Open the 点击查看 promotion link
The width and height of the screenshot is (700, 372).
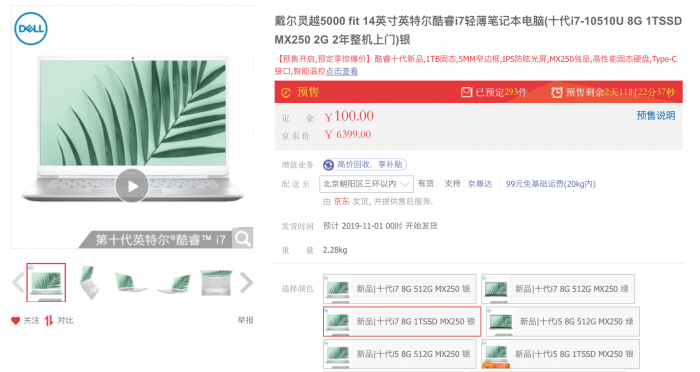click(x=342, y=71)
